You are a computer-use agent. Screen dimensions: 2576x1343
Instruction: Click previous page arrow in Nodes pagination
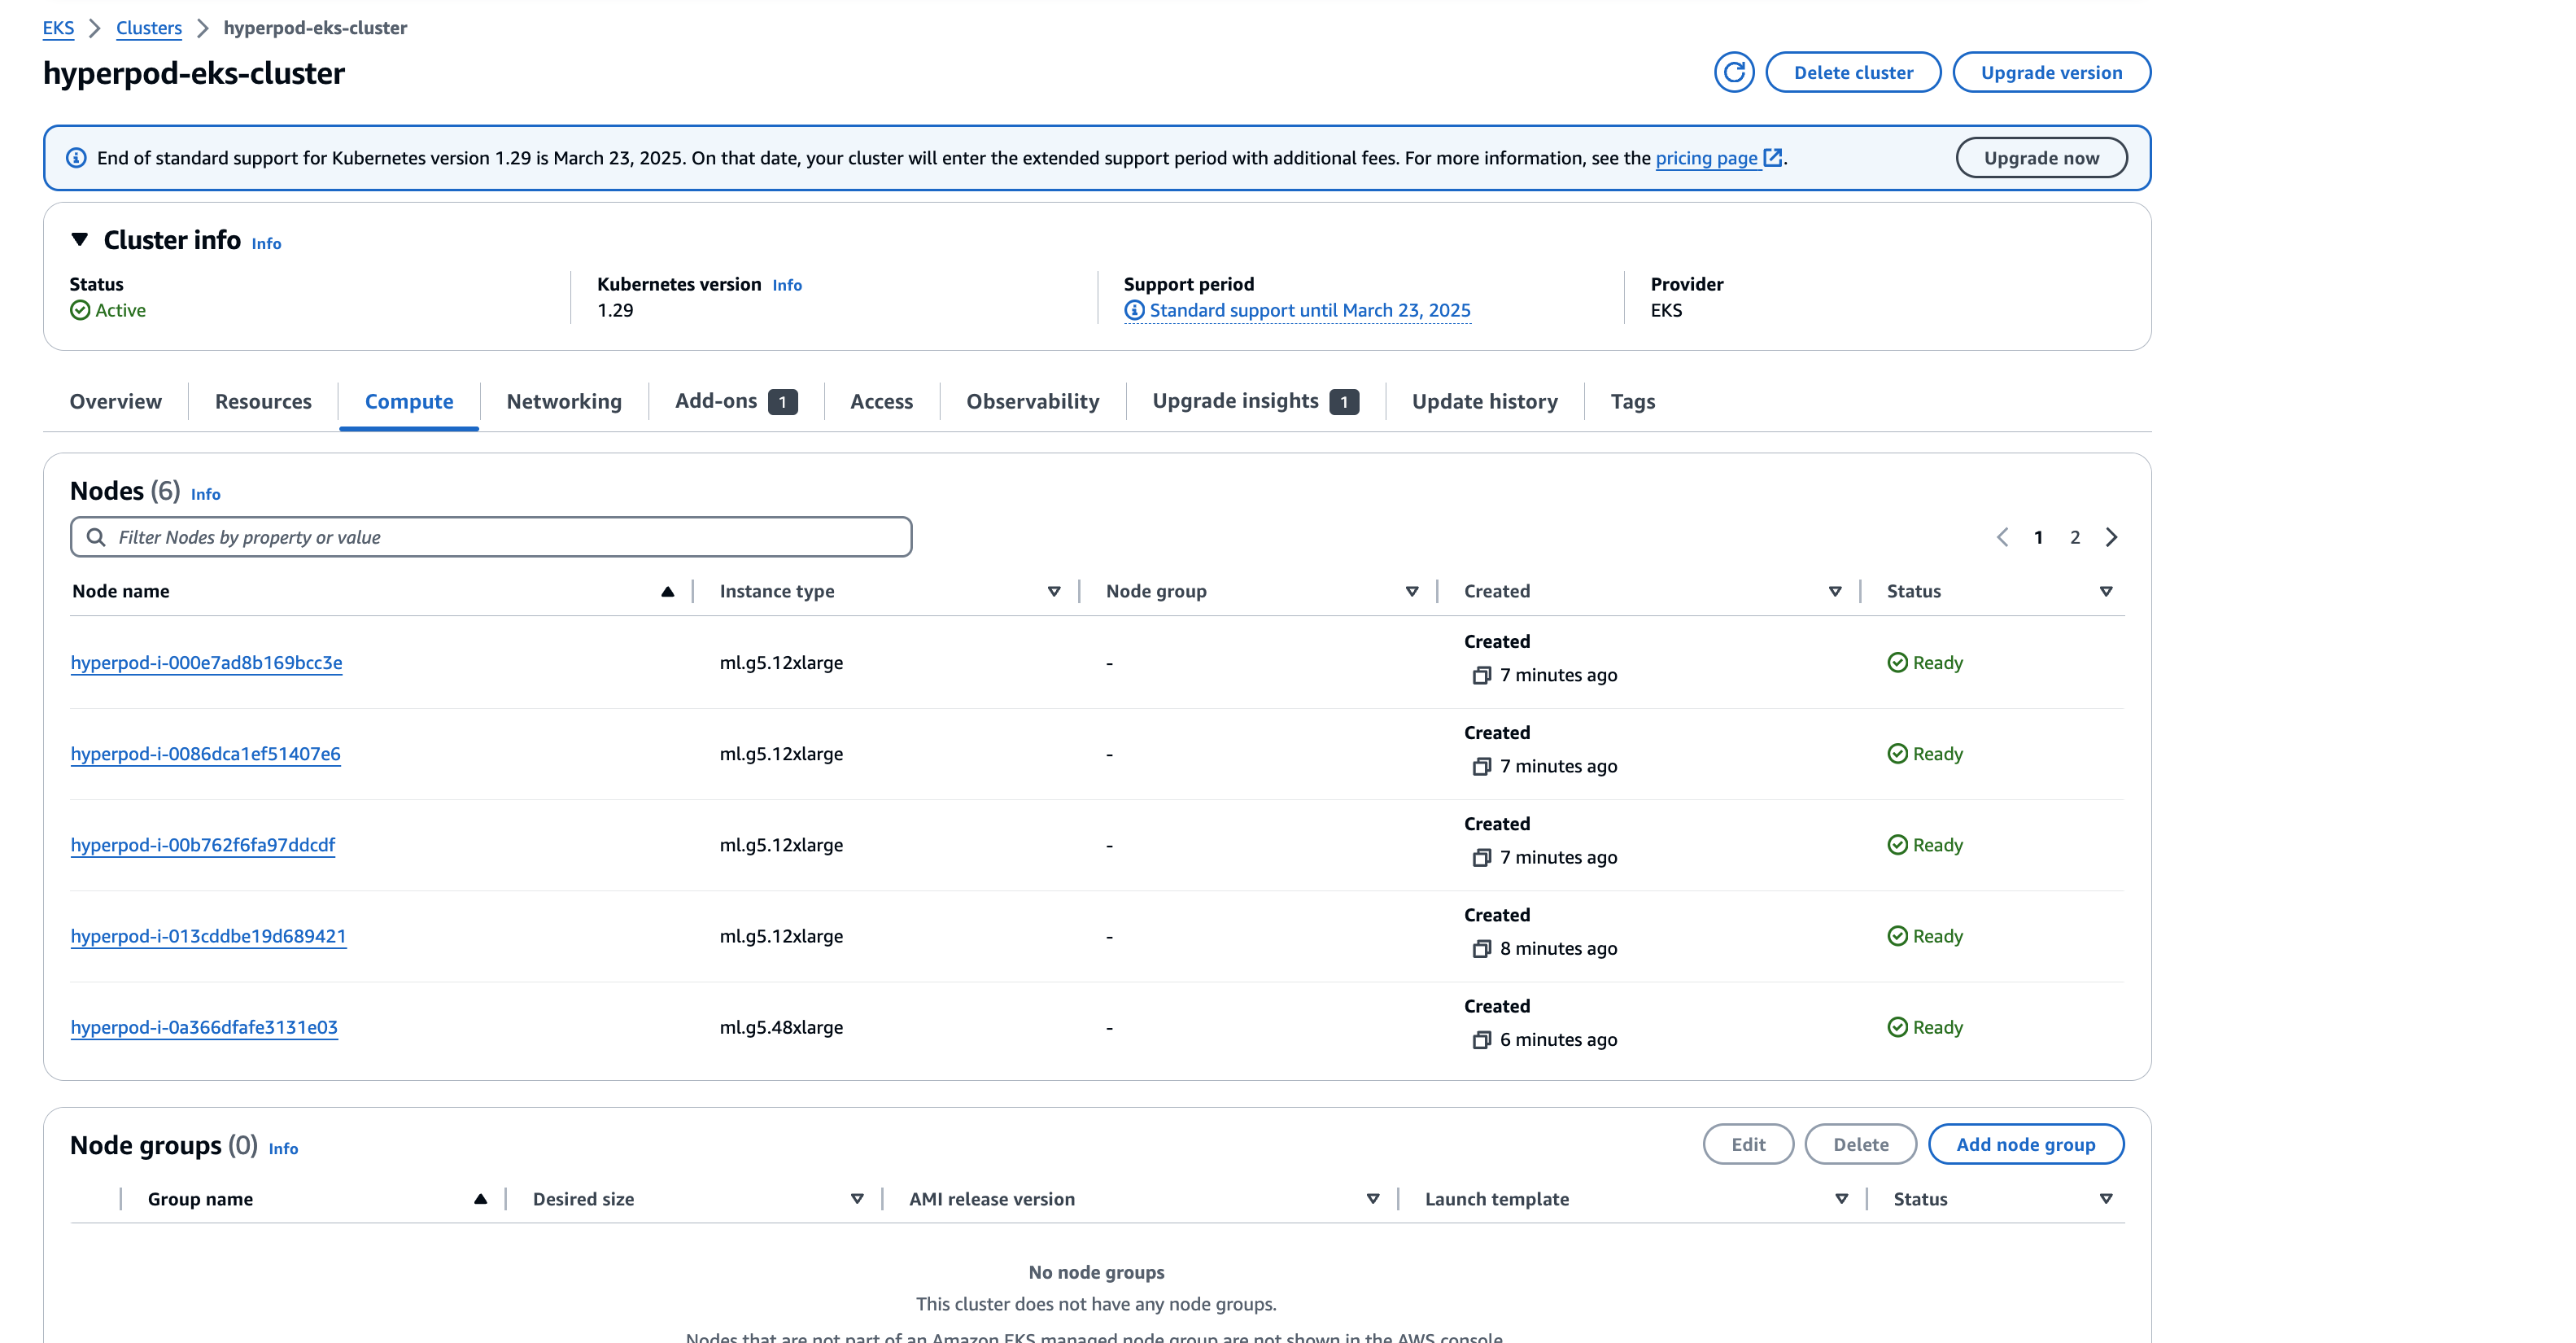pyautogui.click(x=2002, y=537)
